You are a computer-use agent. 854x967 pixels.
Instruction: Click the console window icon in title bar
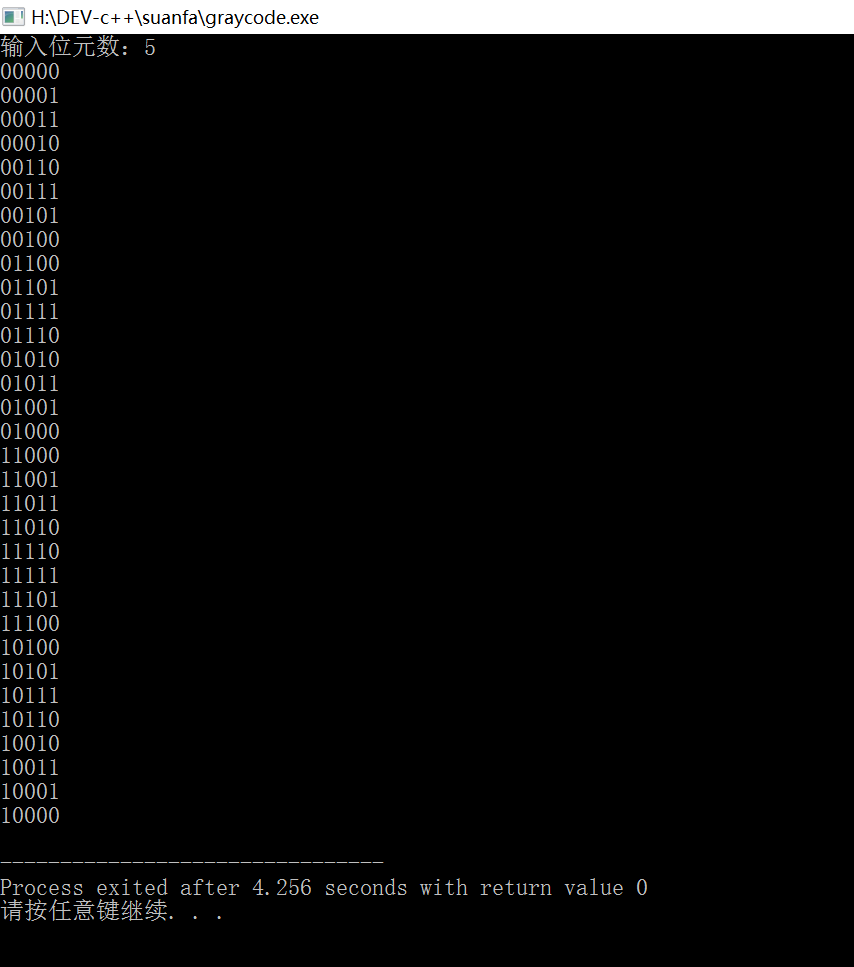13,17
